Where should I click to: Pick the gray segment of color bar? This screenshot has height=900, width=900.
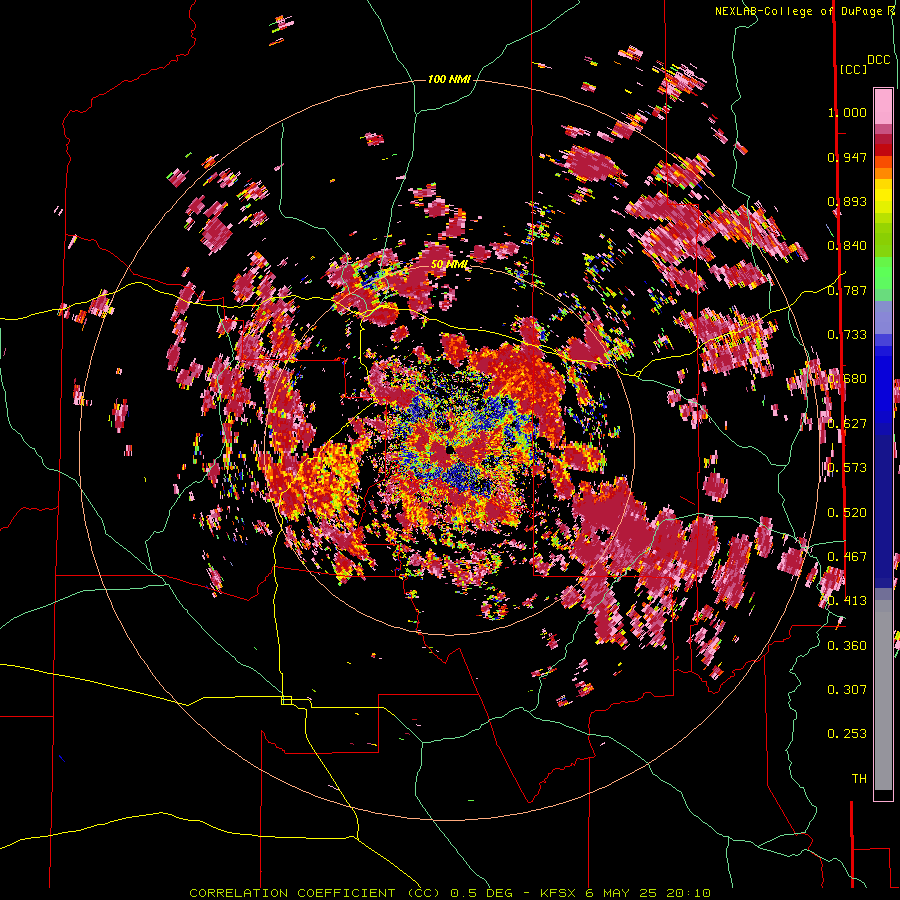tap(883, 695)
